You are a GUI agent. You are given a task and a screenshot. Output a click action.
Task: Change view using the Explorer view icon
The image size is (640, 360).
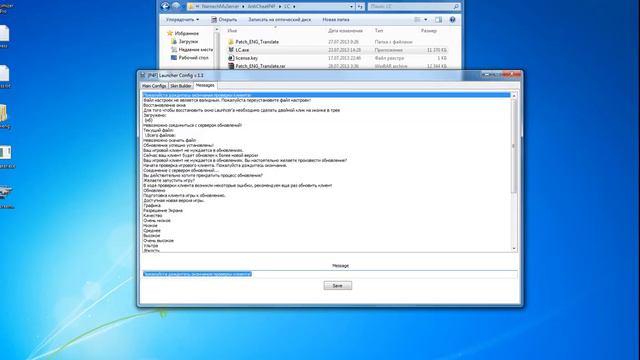(417, 20)
